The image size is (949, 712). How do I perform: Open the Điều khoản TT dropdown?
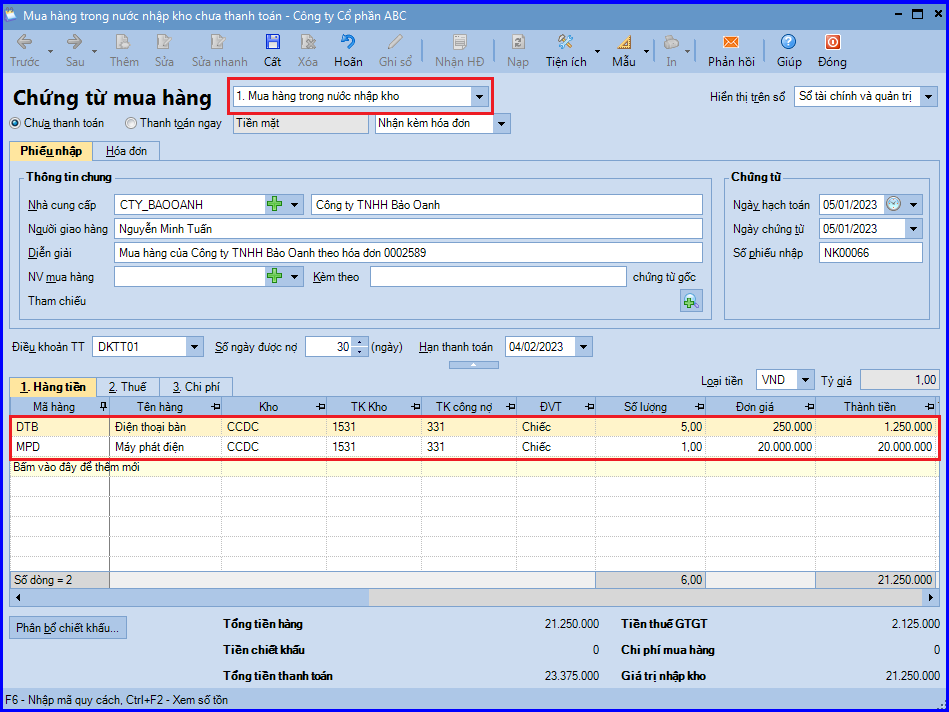[194, 347]
